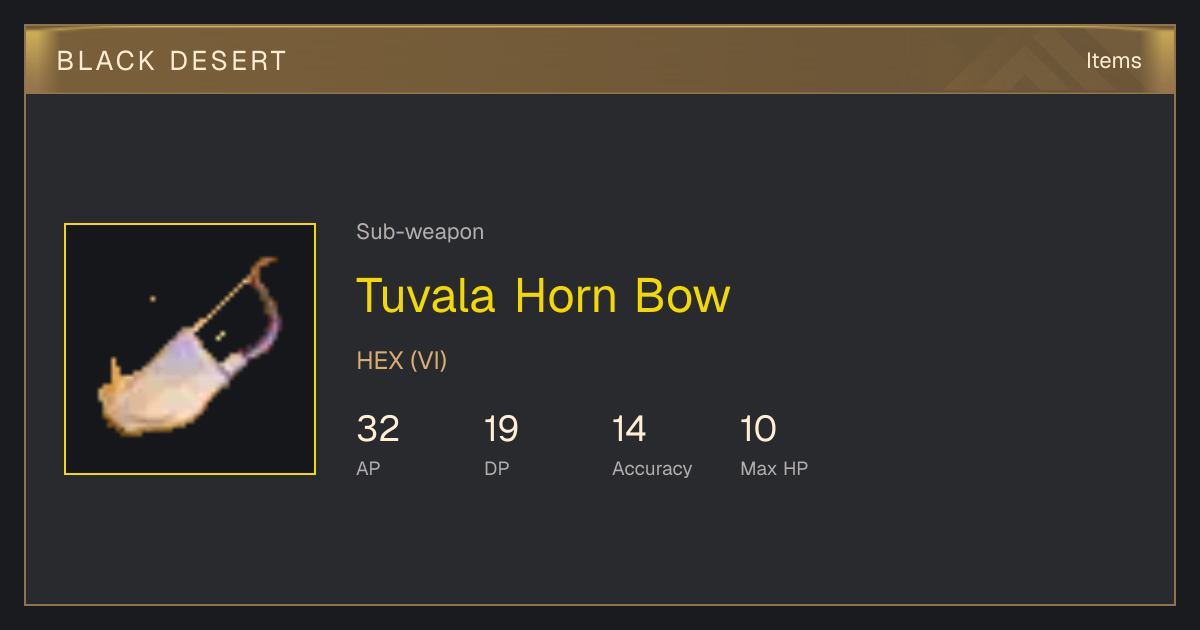Open the Items link in header
The width and height of the screenshot is (1200, 630).
pyautogui.click(x=1113, y=60)
